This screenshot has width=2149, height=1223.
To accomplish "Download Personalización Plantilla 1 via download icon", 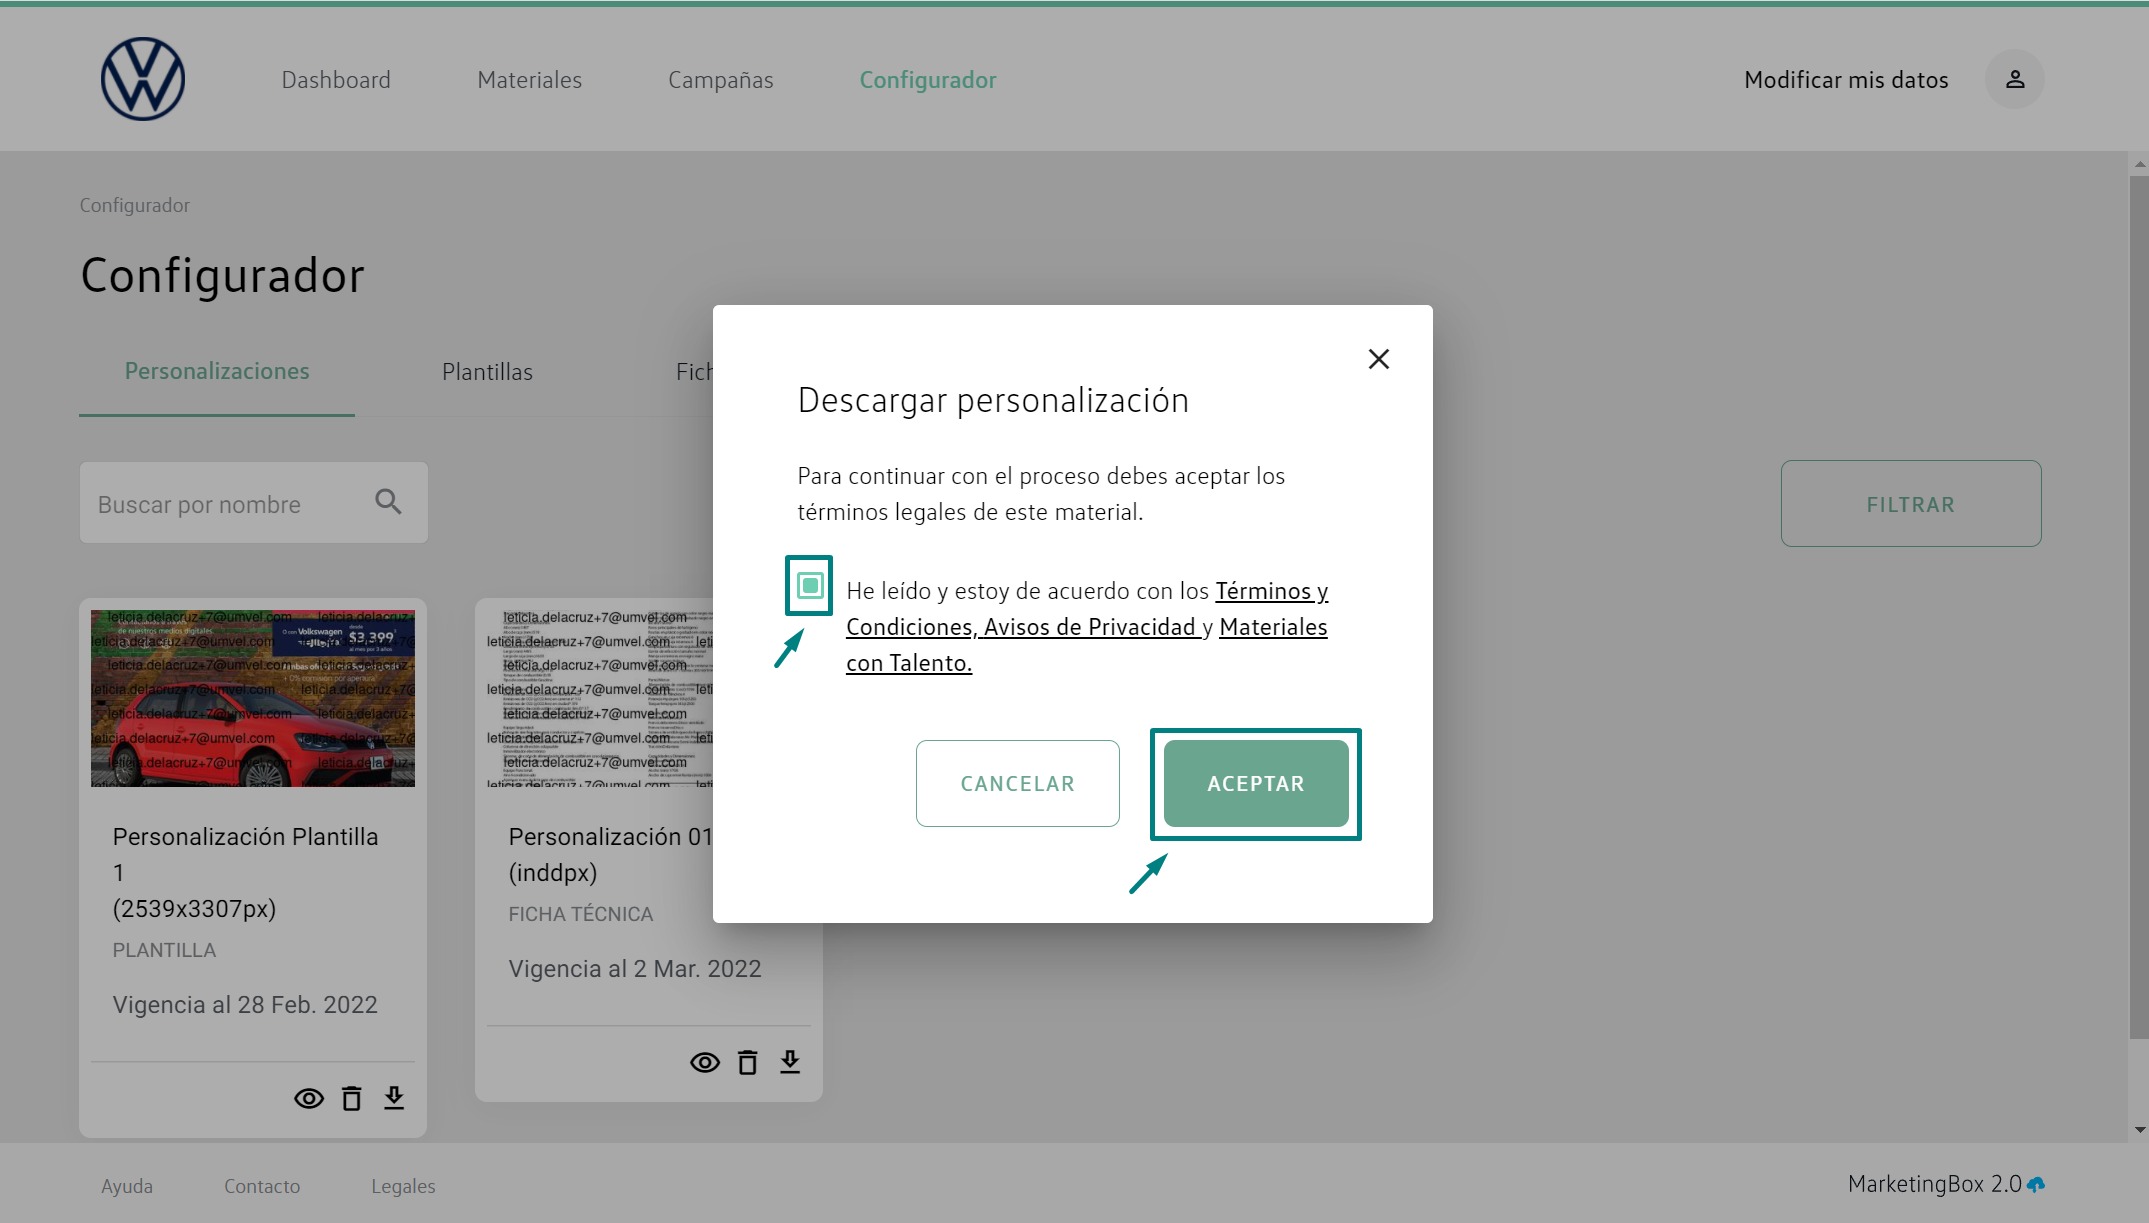I will pos(394,1098).
